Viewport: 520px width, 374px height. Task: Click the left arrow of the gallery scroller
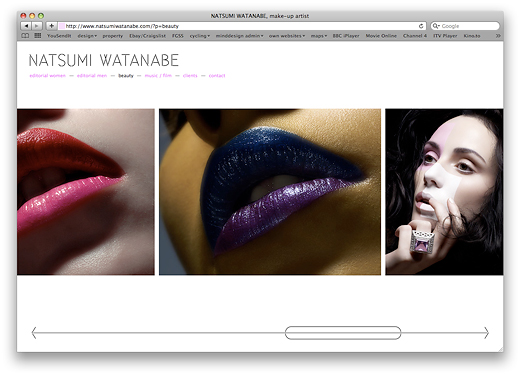[34, 333]
